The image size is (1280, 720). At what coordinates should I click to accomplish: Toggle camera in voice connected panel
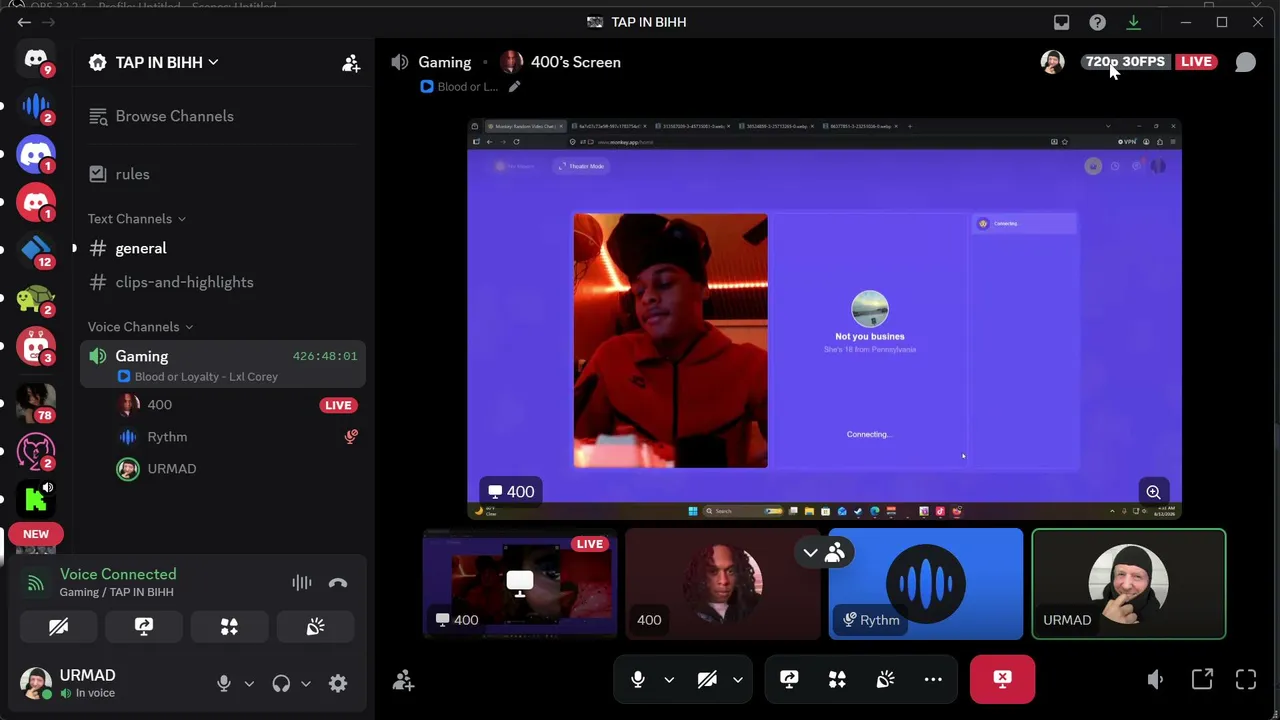click(x=59, y=627)
